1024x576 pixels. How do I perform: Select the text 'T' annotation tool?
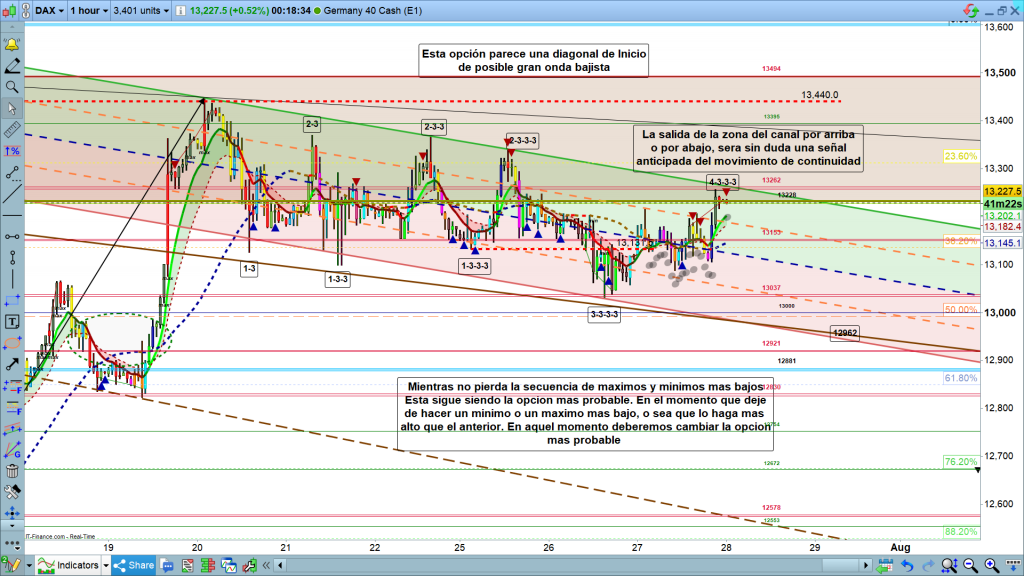[13, 322]
